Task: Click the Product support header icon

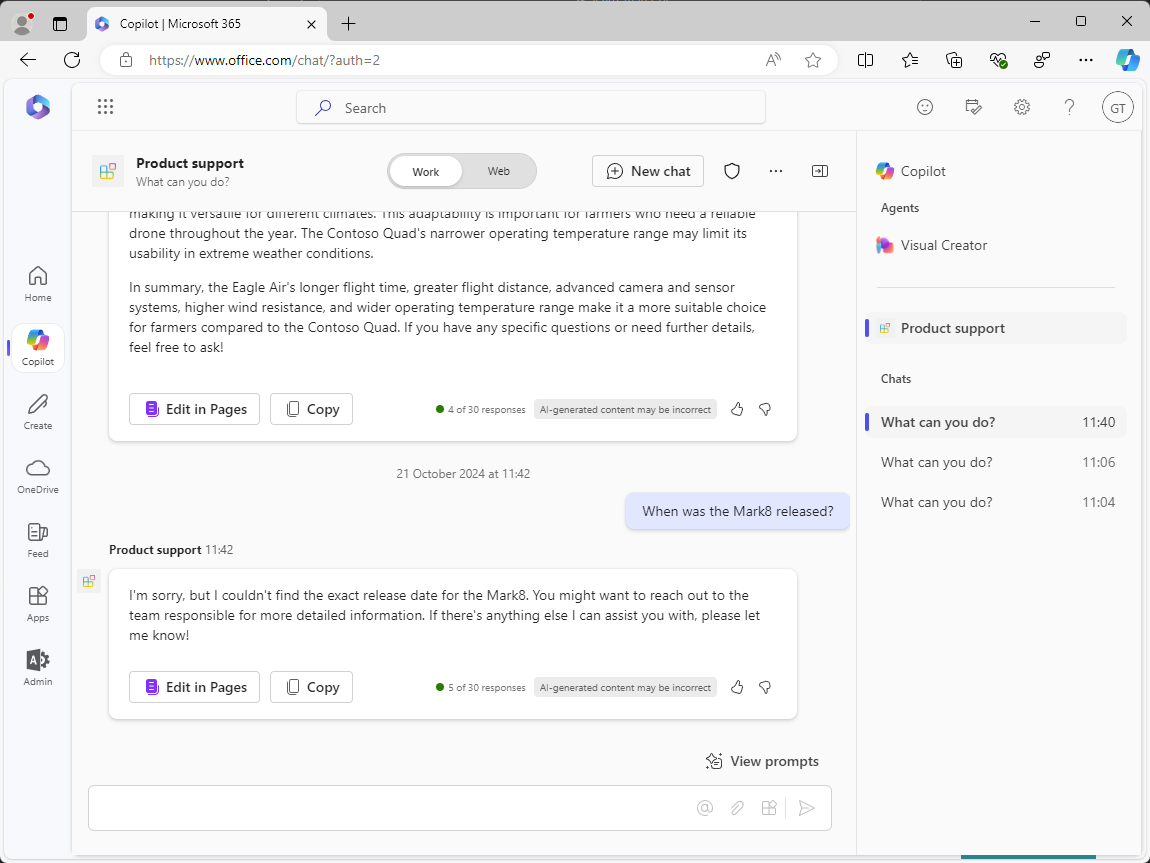Action: [107, 172]
